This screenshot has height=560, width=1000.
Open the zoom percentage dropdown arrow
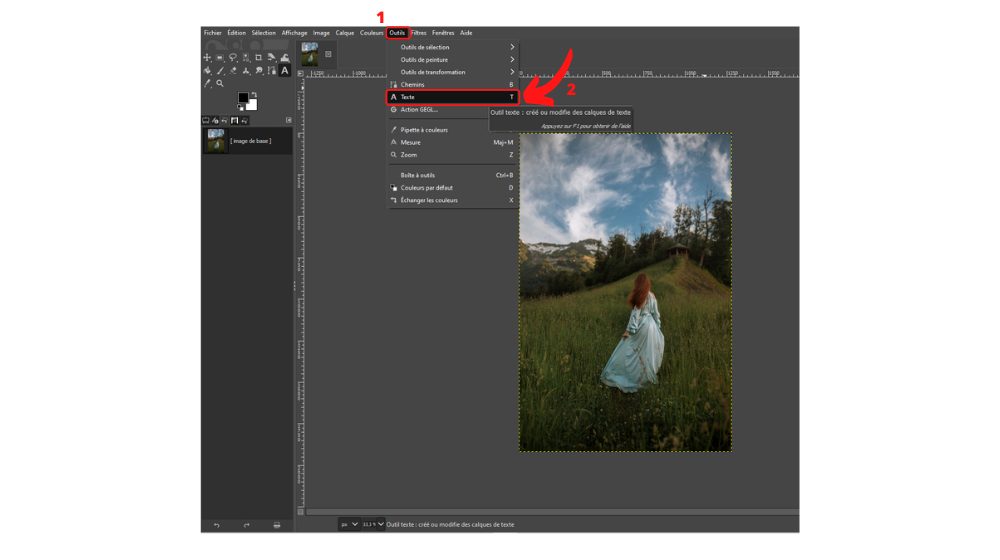coord(381,524)
